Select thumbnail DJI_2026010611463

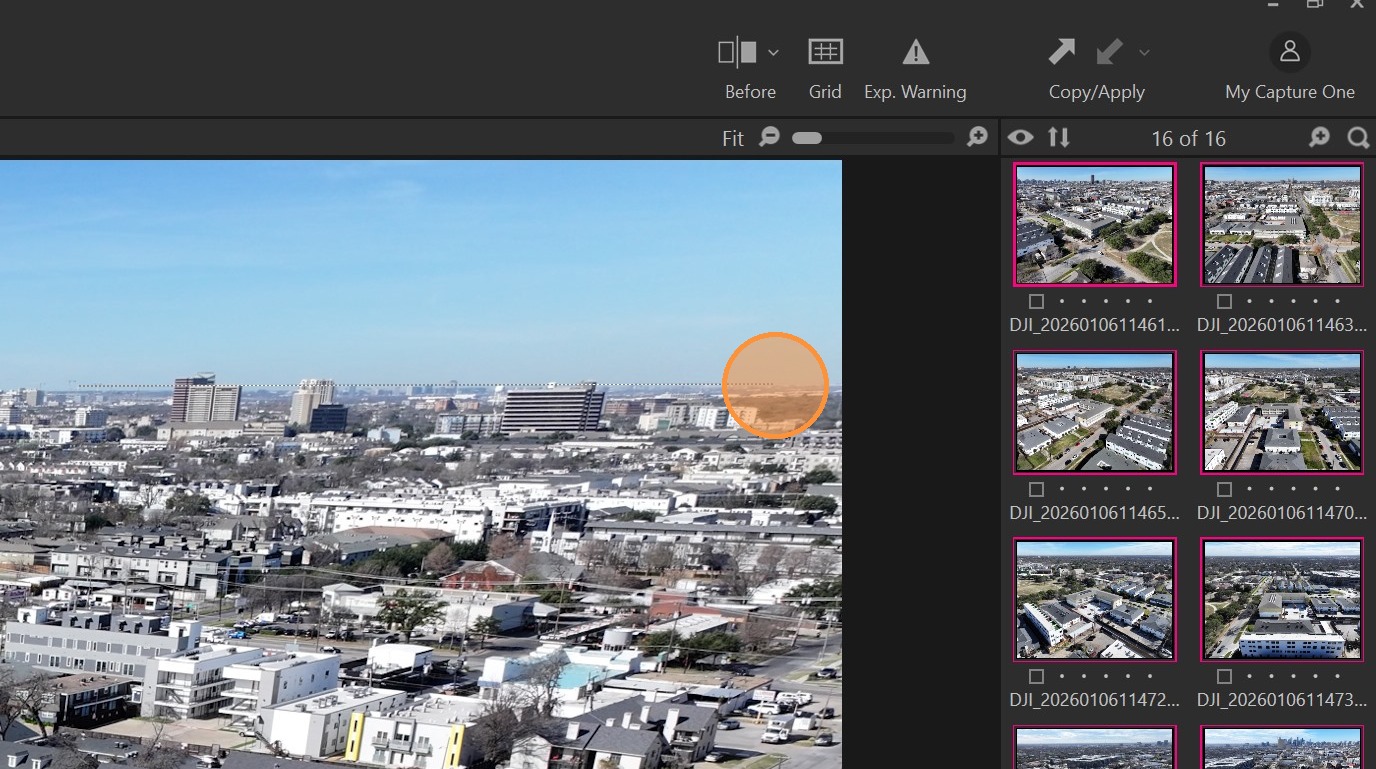[1282, 225]
